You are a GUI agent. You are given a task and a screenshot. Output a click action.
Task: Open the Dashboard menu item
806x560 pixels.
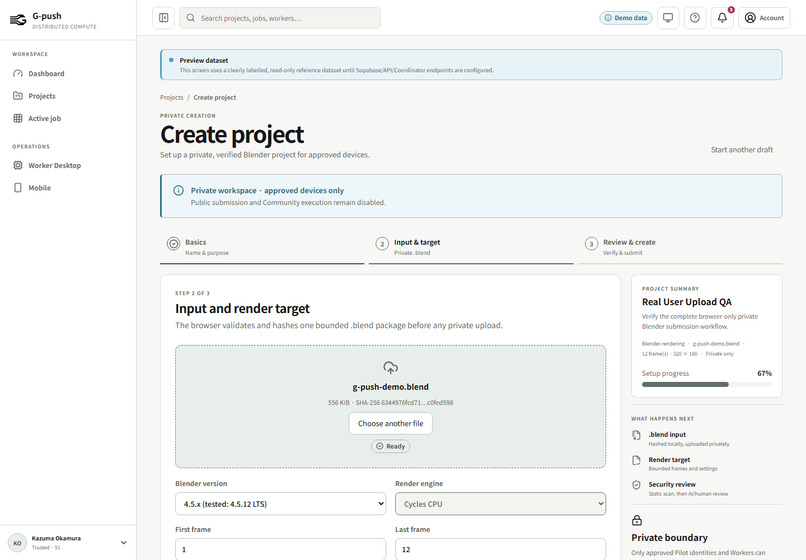(x=68, y=74)
